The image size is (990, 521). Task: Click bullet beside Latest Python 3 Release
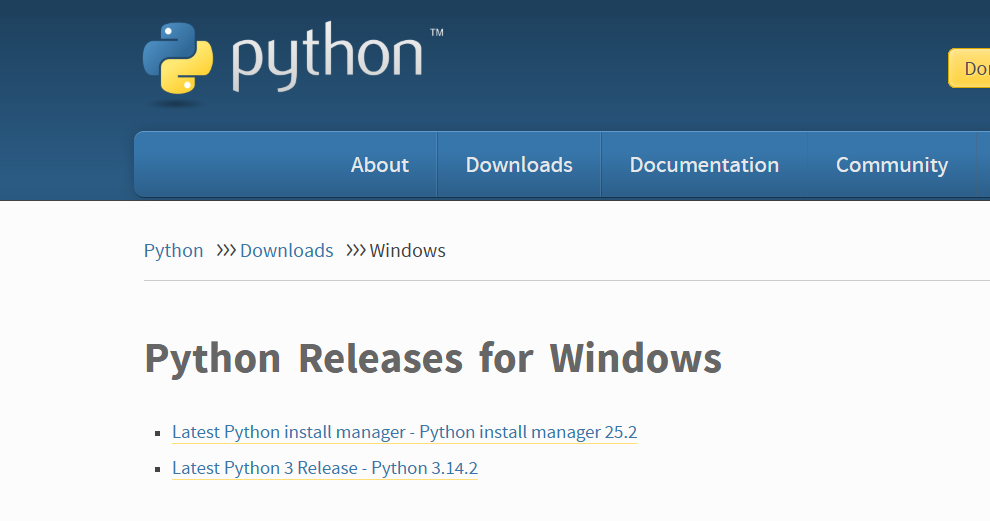pos(158,469)
